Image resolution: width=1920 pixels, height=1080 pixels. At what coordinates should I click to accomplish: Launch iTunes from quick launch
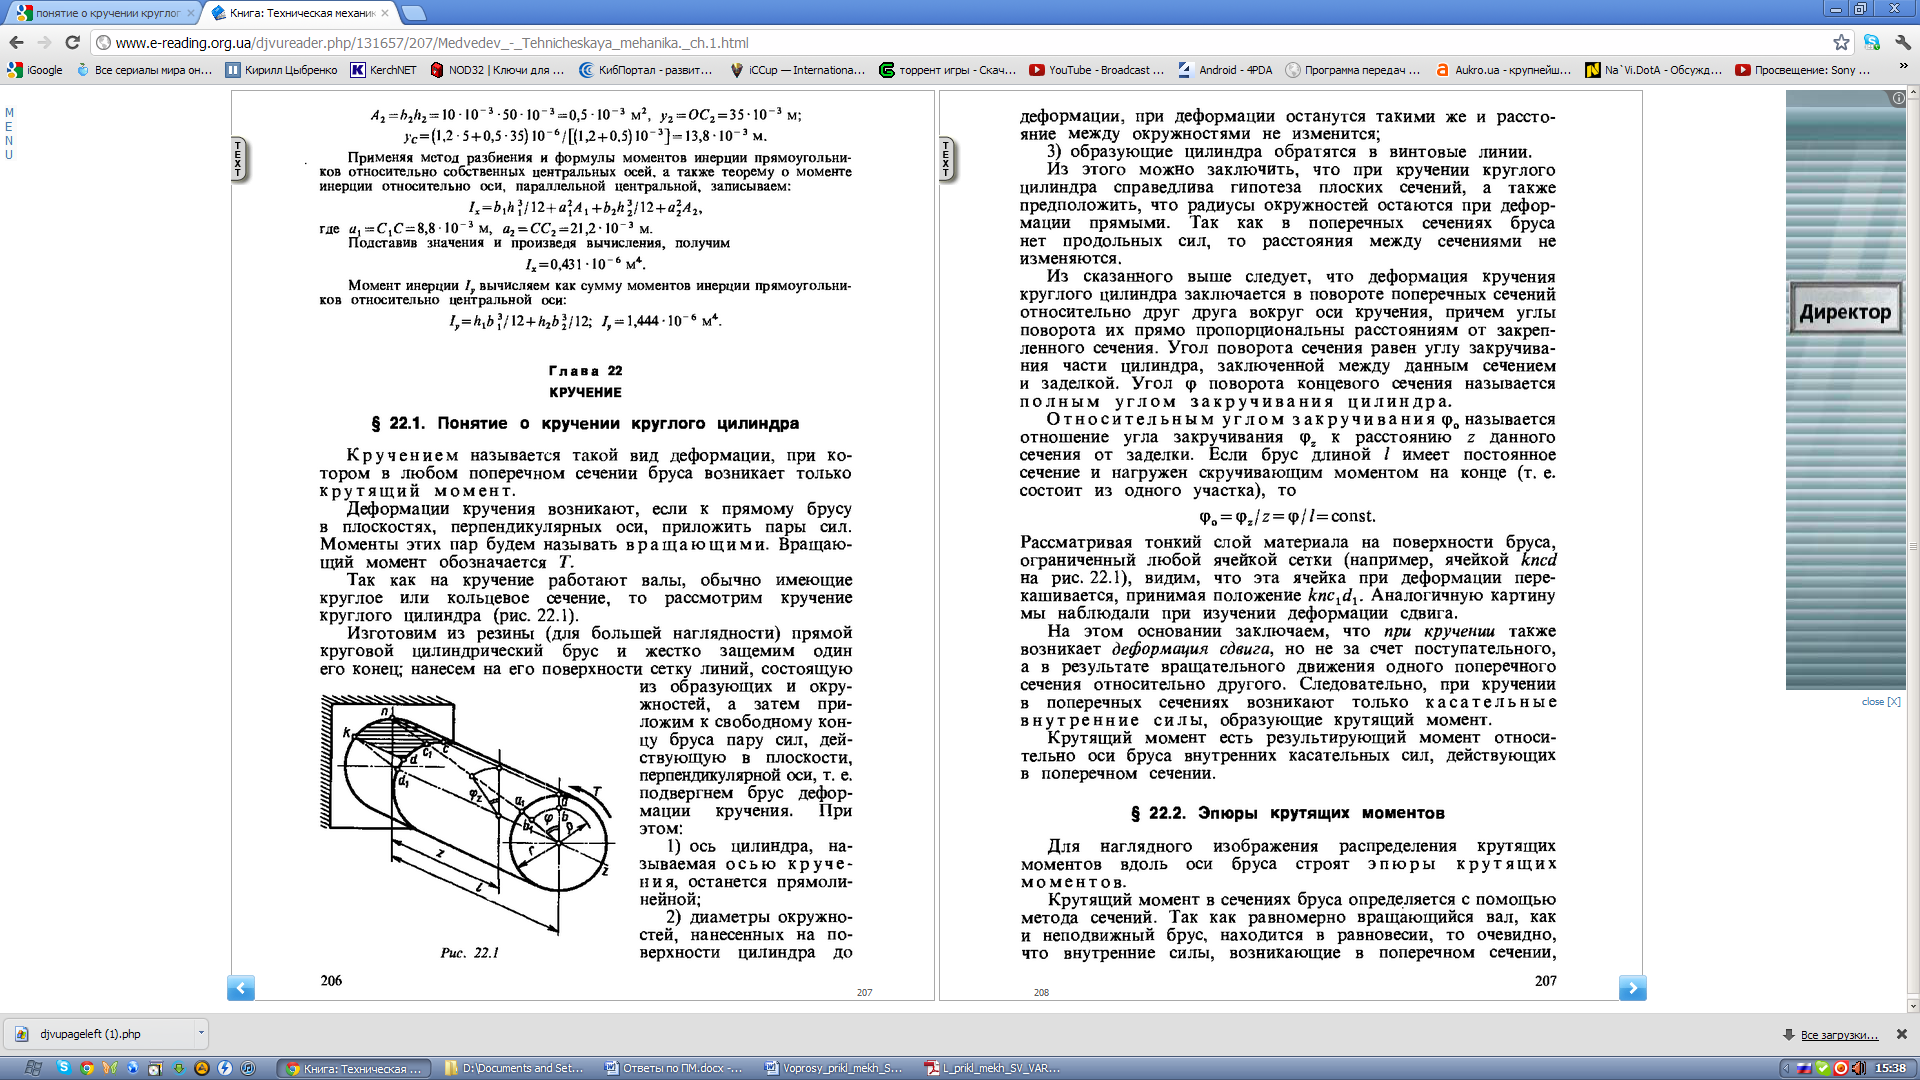pyautogui.click(x=248, y=1067)
